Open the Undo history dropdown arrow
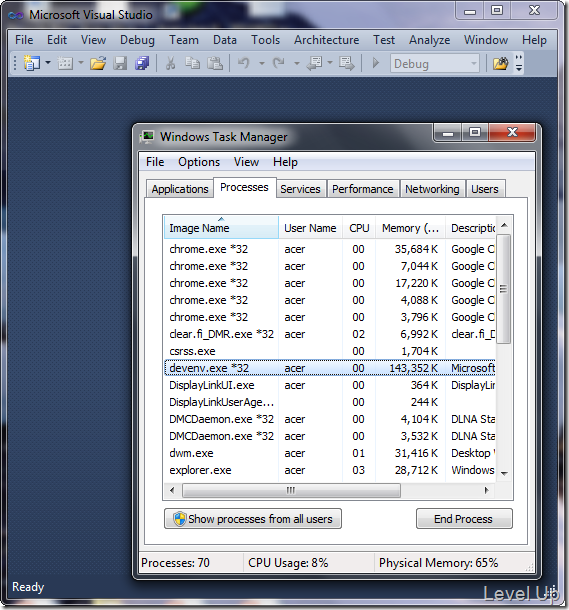 262,63
